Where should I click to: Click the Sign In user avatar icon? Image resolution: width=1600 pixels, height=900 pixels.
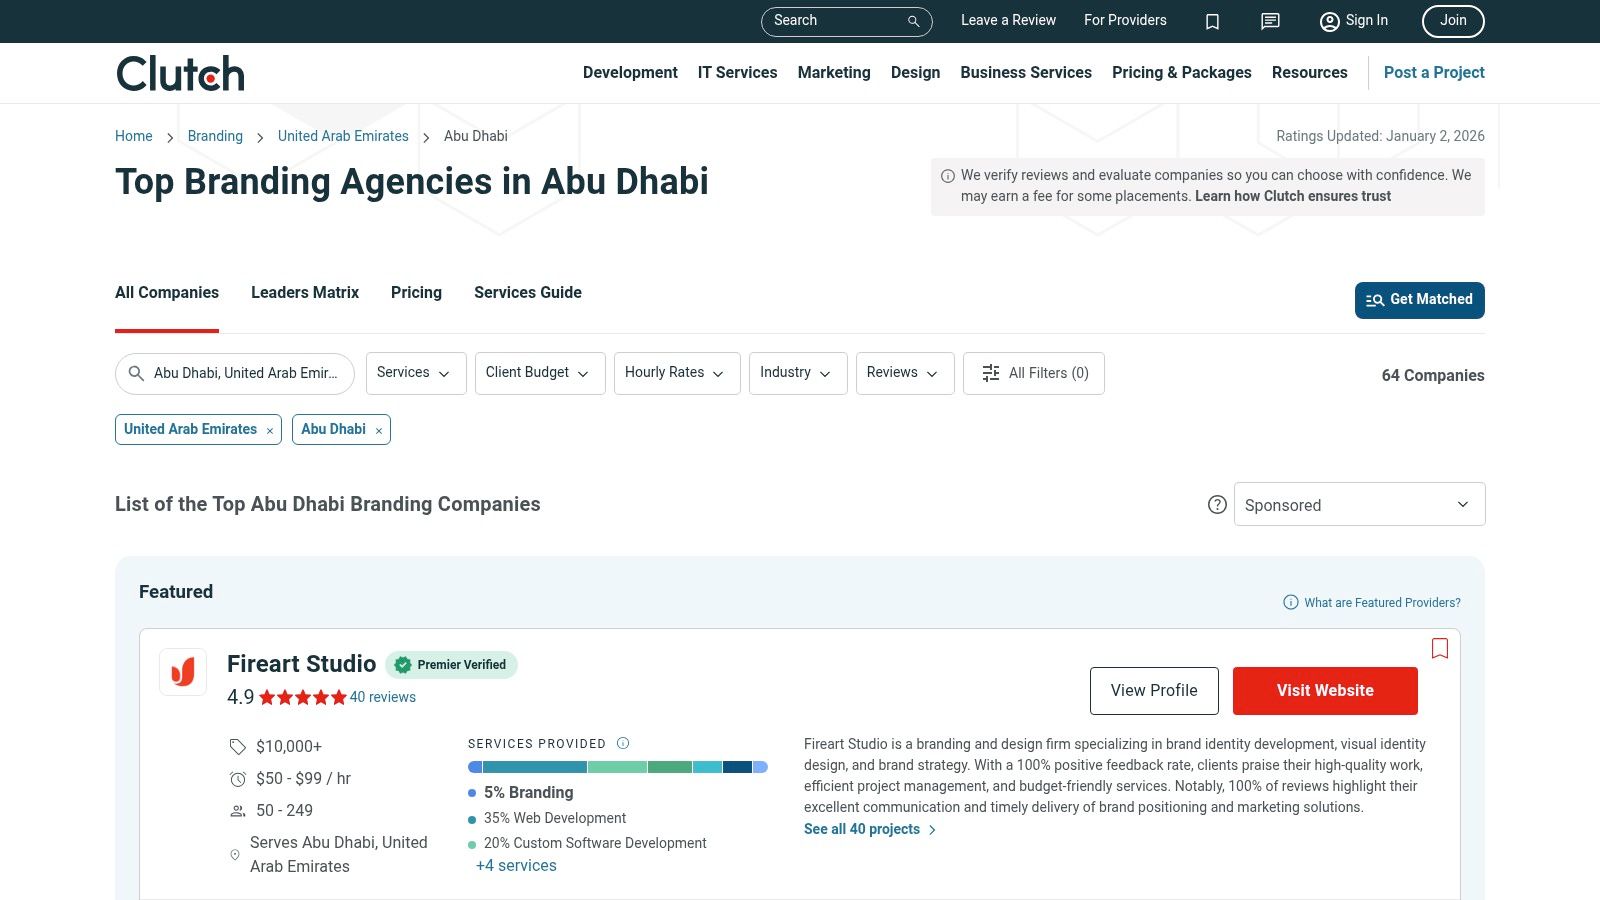pyautogui.click(x=1329, y=21)
